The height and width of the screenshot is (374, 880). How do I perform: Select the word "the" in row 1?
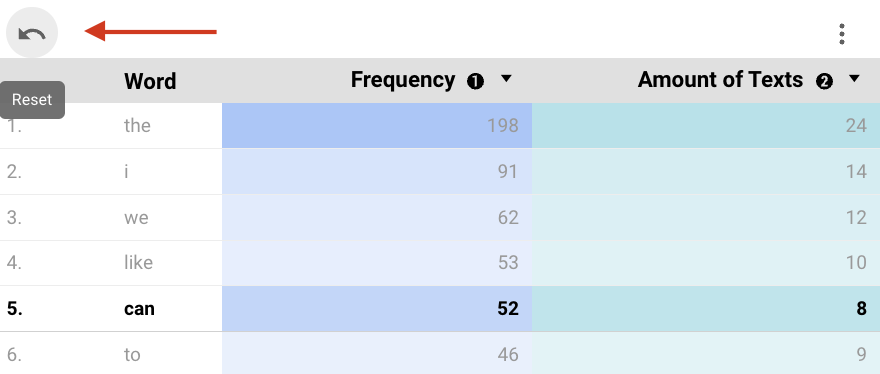pos(137,125)
